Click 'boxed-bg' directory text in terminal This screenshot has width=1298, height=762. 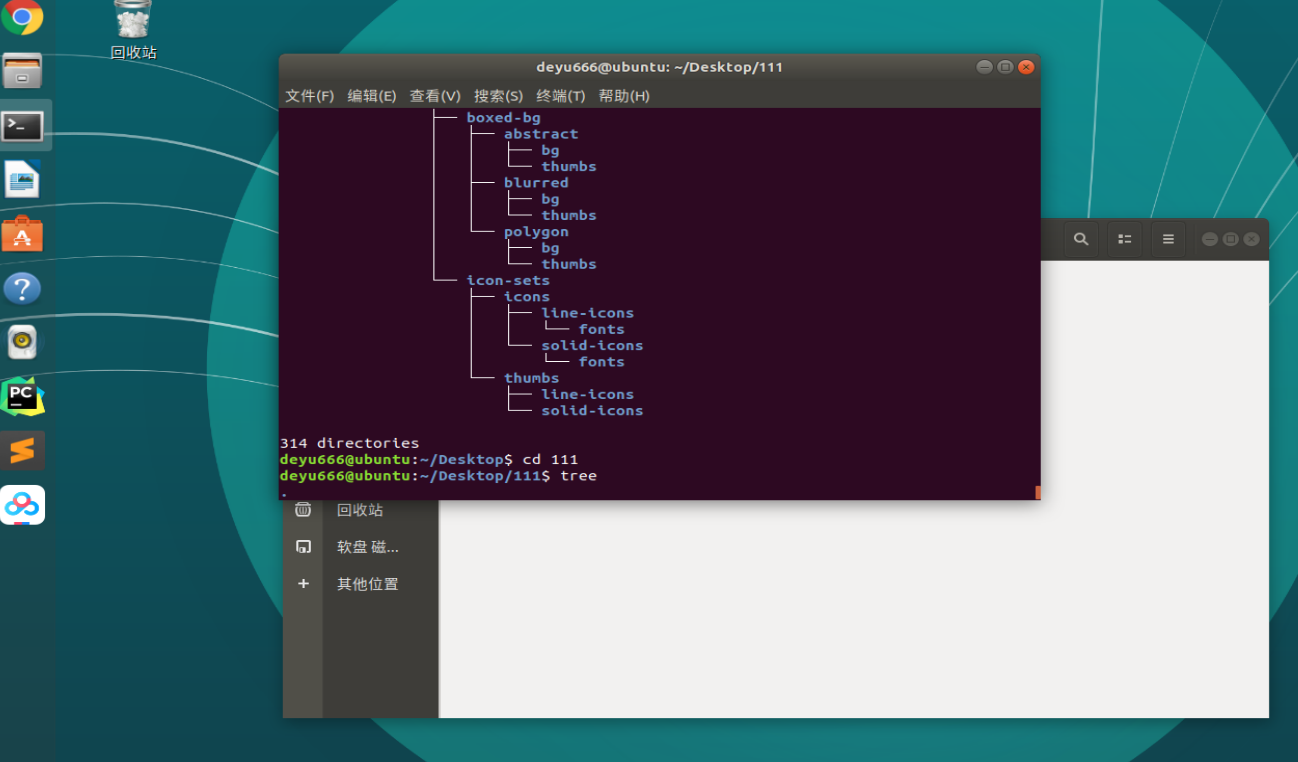tap(503, 118)
